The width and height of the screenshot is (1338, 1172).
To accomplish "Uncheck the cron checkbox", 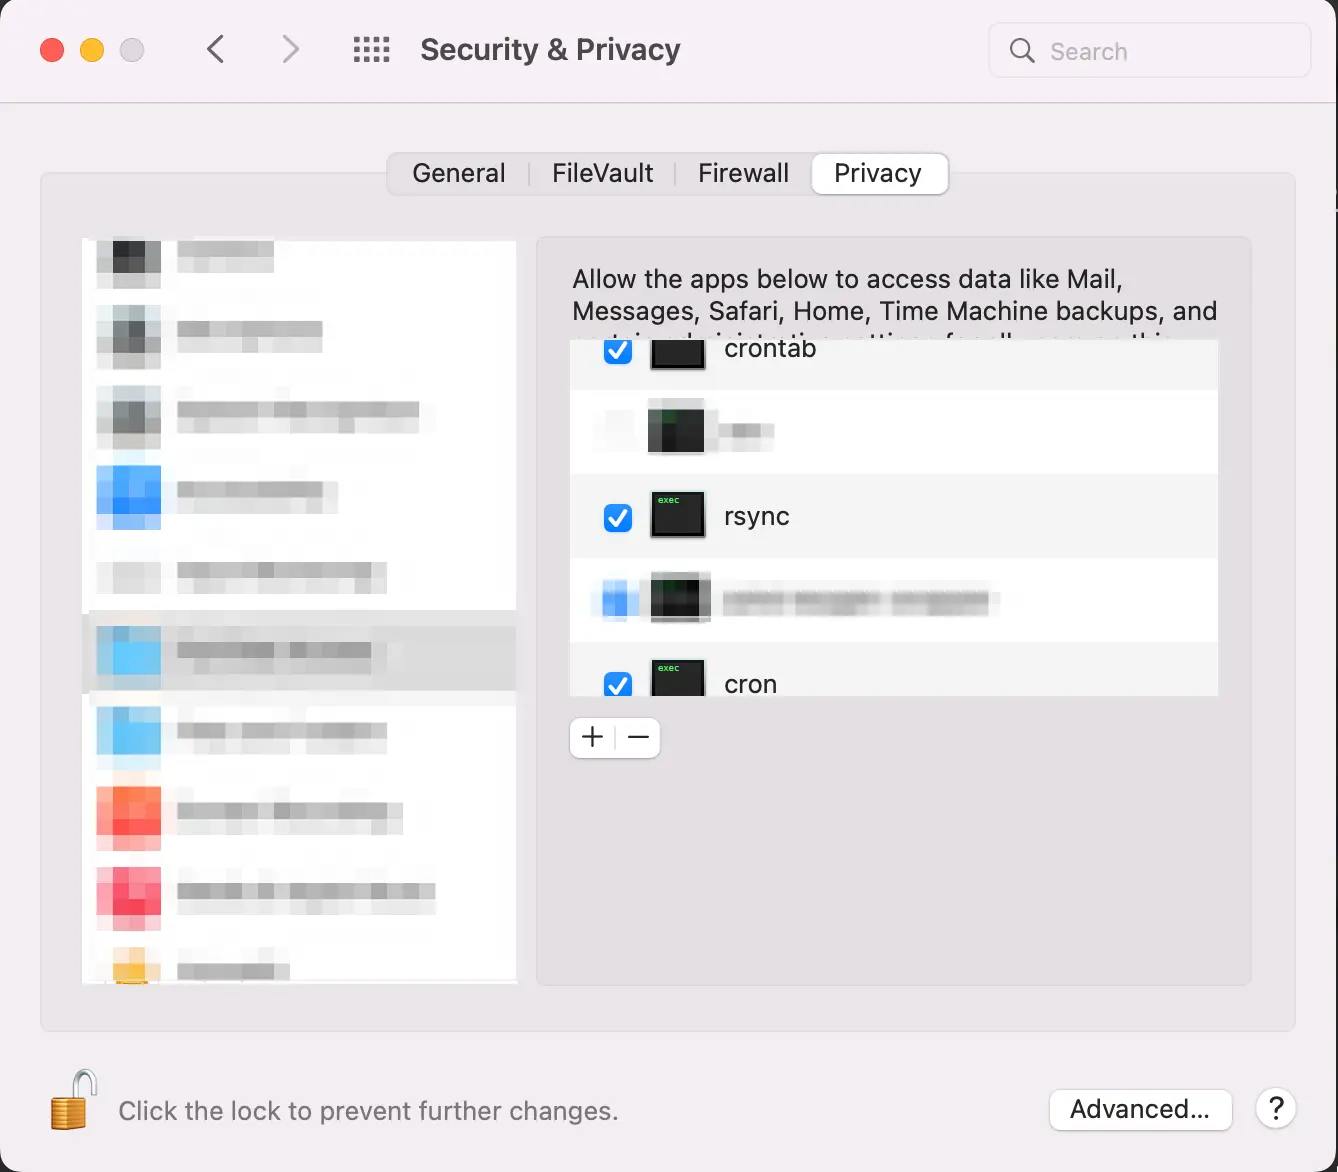I will [x=618, y=684].
